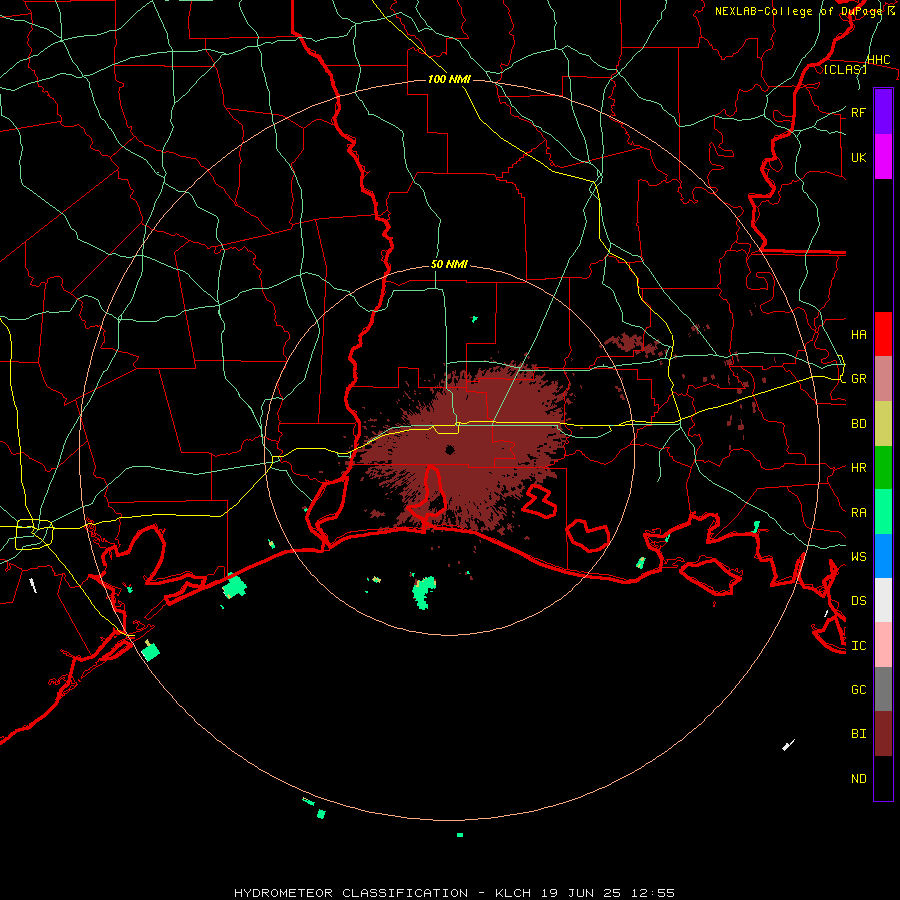Click the GR legend label
The height and width of the screenshot is (900, 900).
tap(858, 379)
